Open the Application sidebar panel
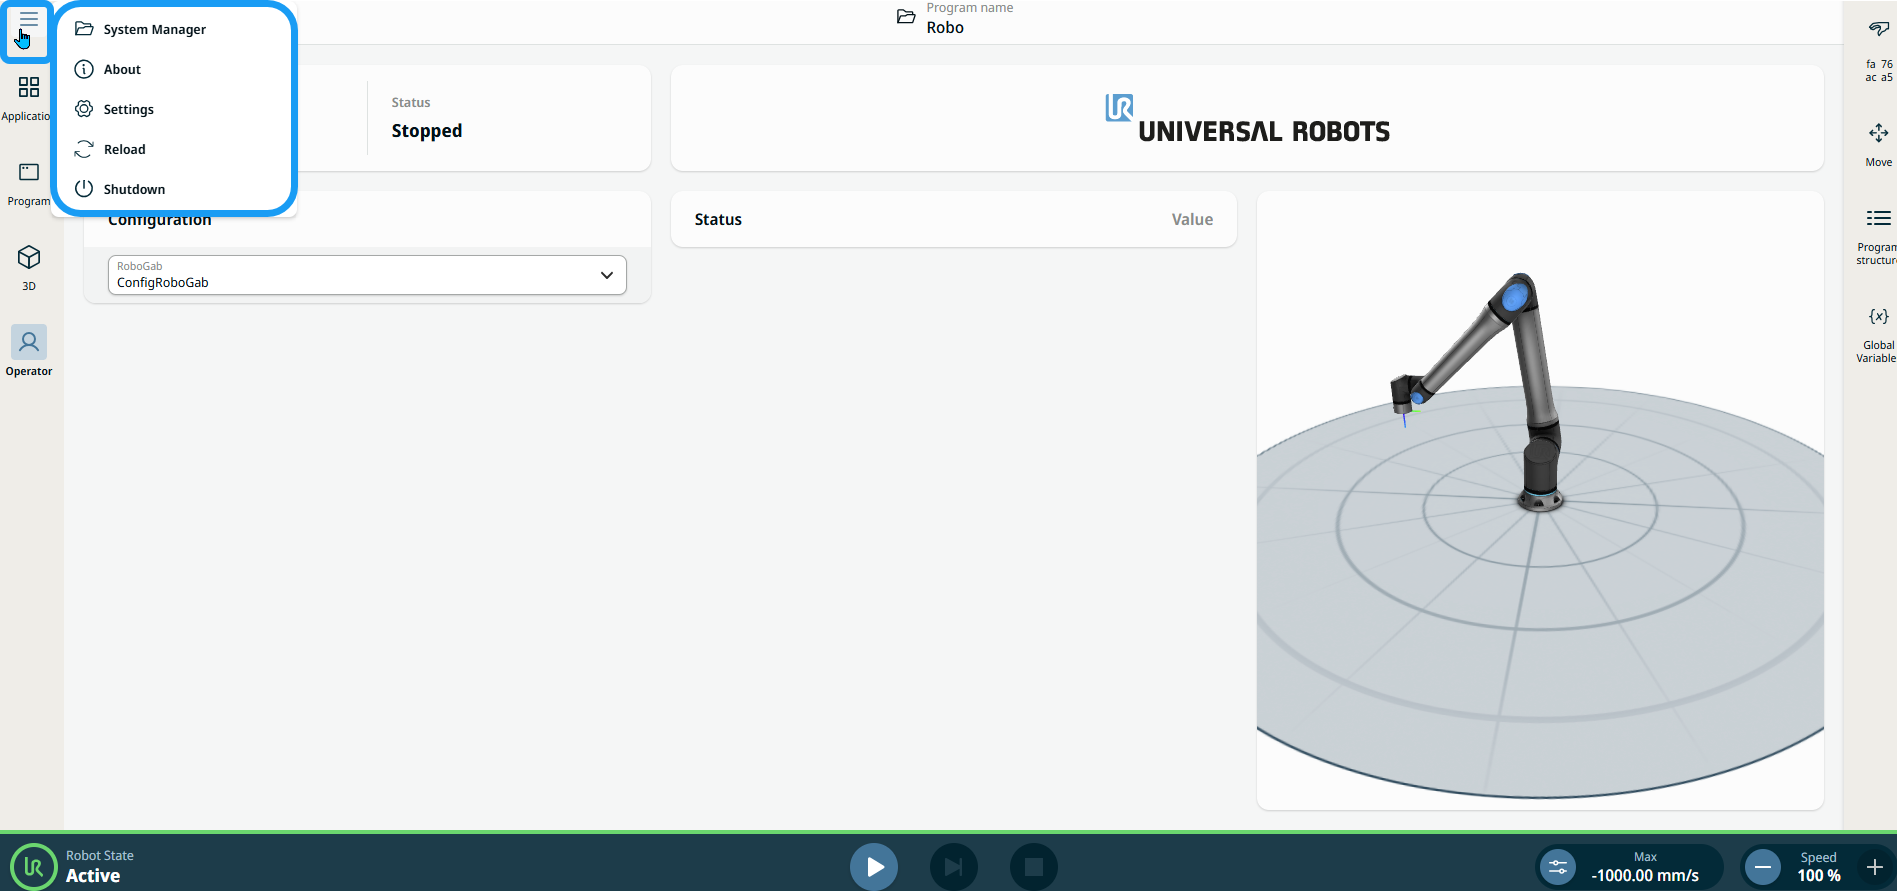Viewport: 1897px width, 891px height. click(28, 97)
